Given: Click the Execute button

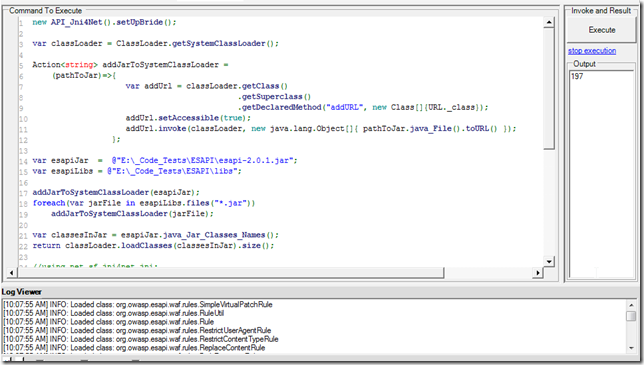Looking at the screenshot, I should [601, 30].
